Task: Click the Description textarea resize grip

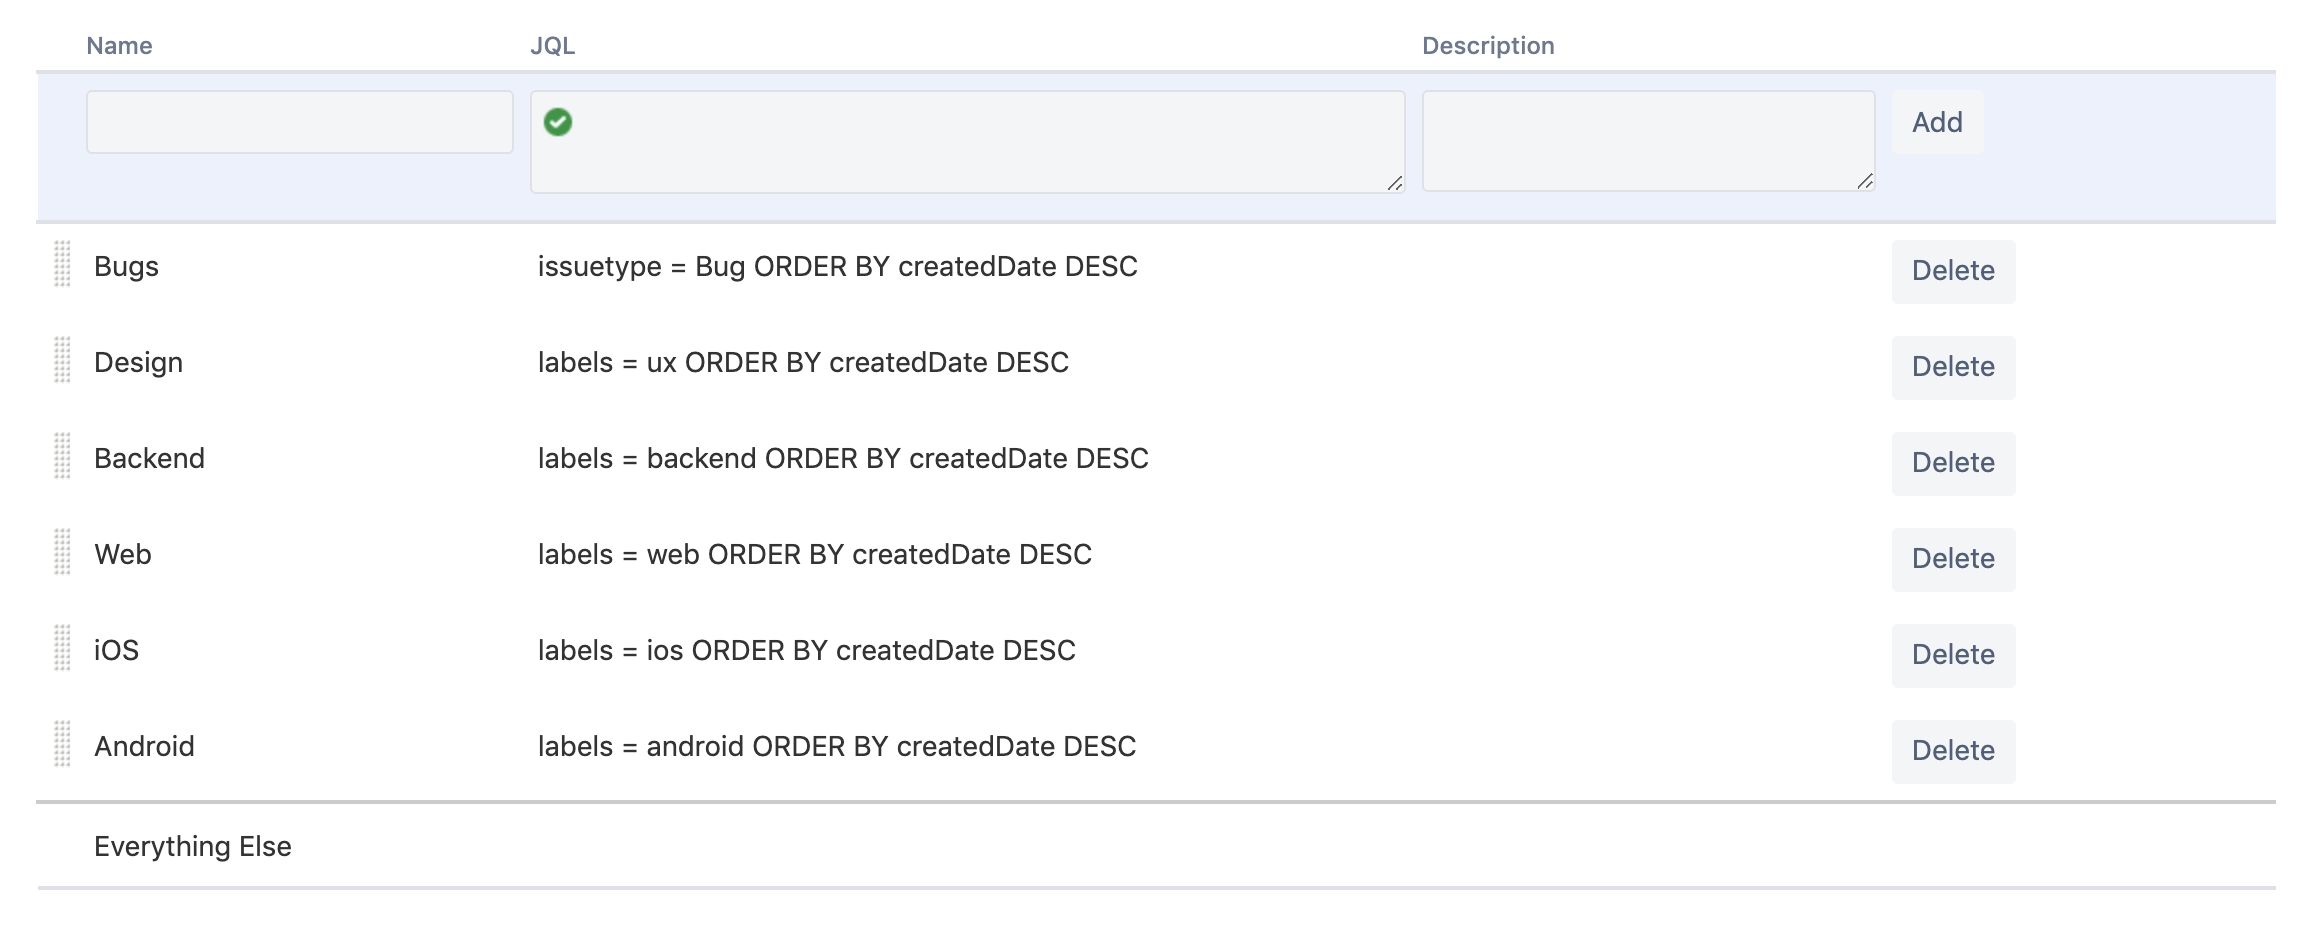Action: pyautogui.click(x=1864, y=181)
